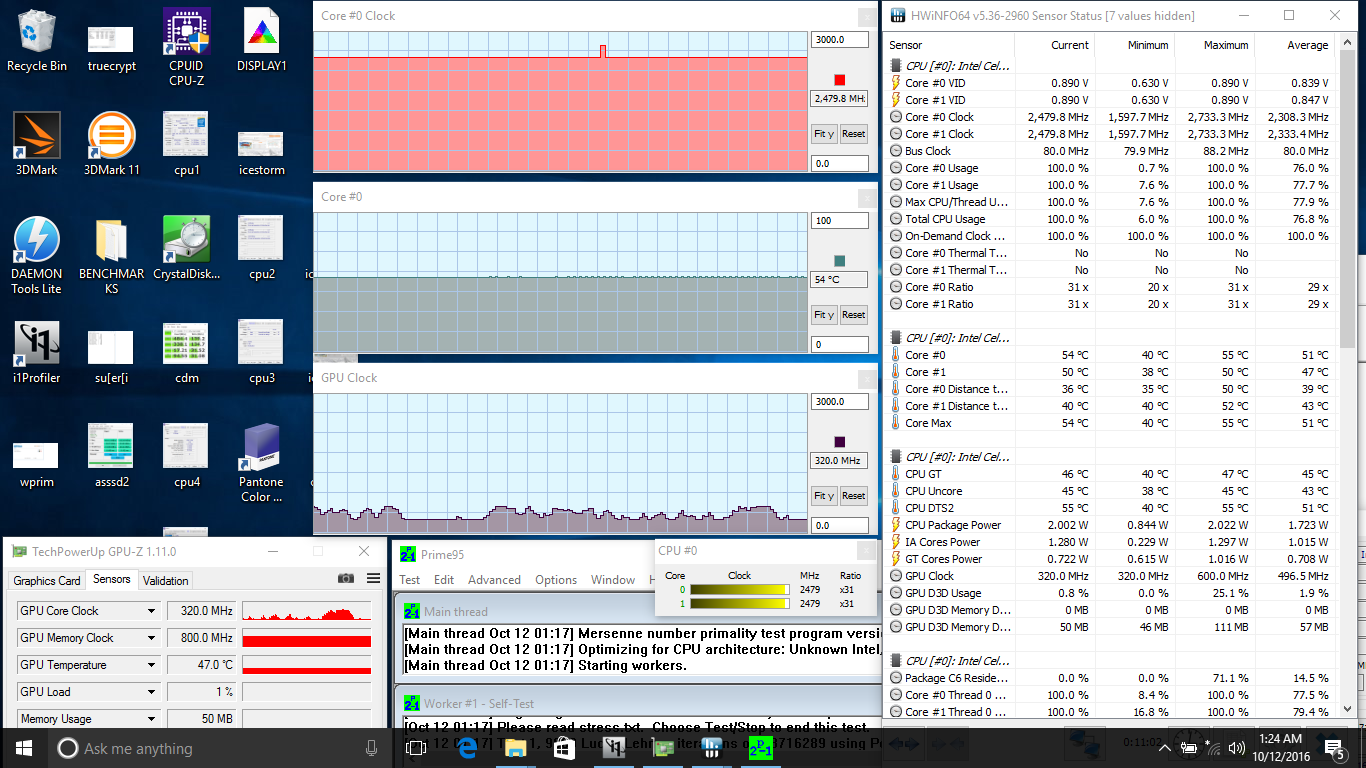Select the Sensors tab in GPU-Z
Viewport: 1366px width, 768px height.
pos(112,579)
